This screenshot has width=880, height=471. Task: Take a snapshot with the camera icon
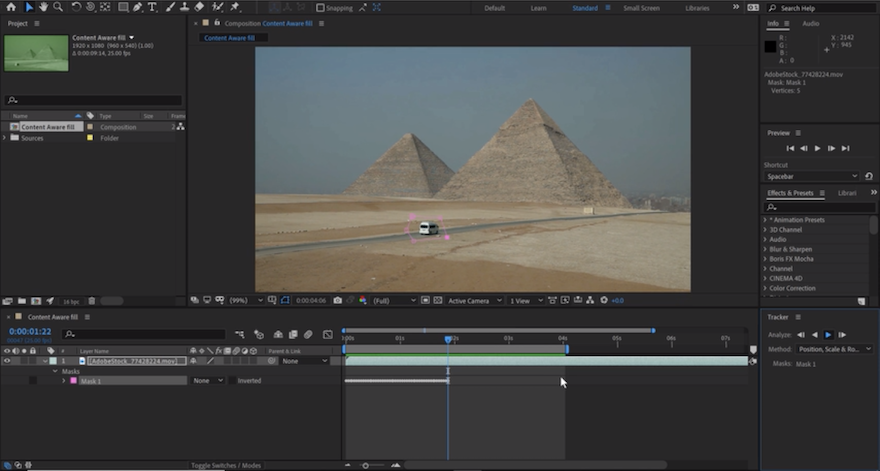point(338,300)
